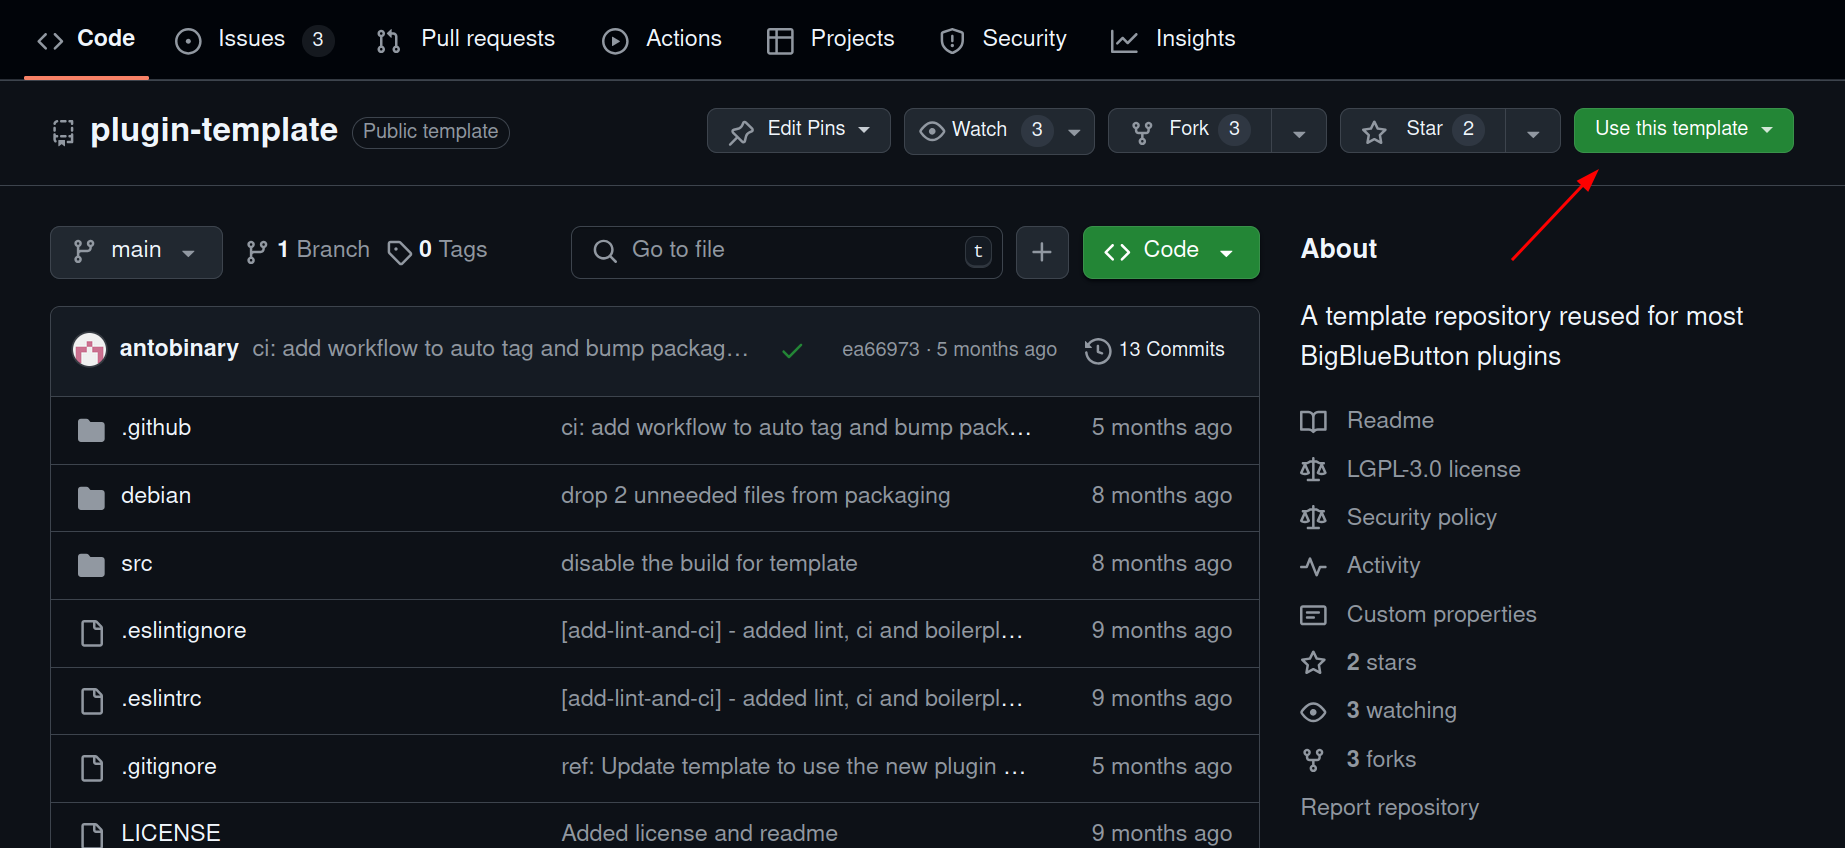Open the .gitignore file
Viewport: 1845px width, 848px height.
pos(169,767)
